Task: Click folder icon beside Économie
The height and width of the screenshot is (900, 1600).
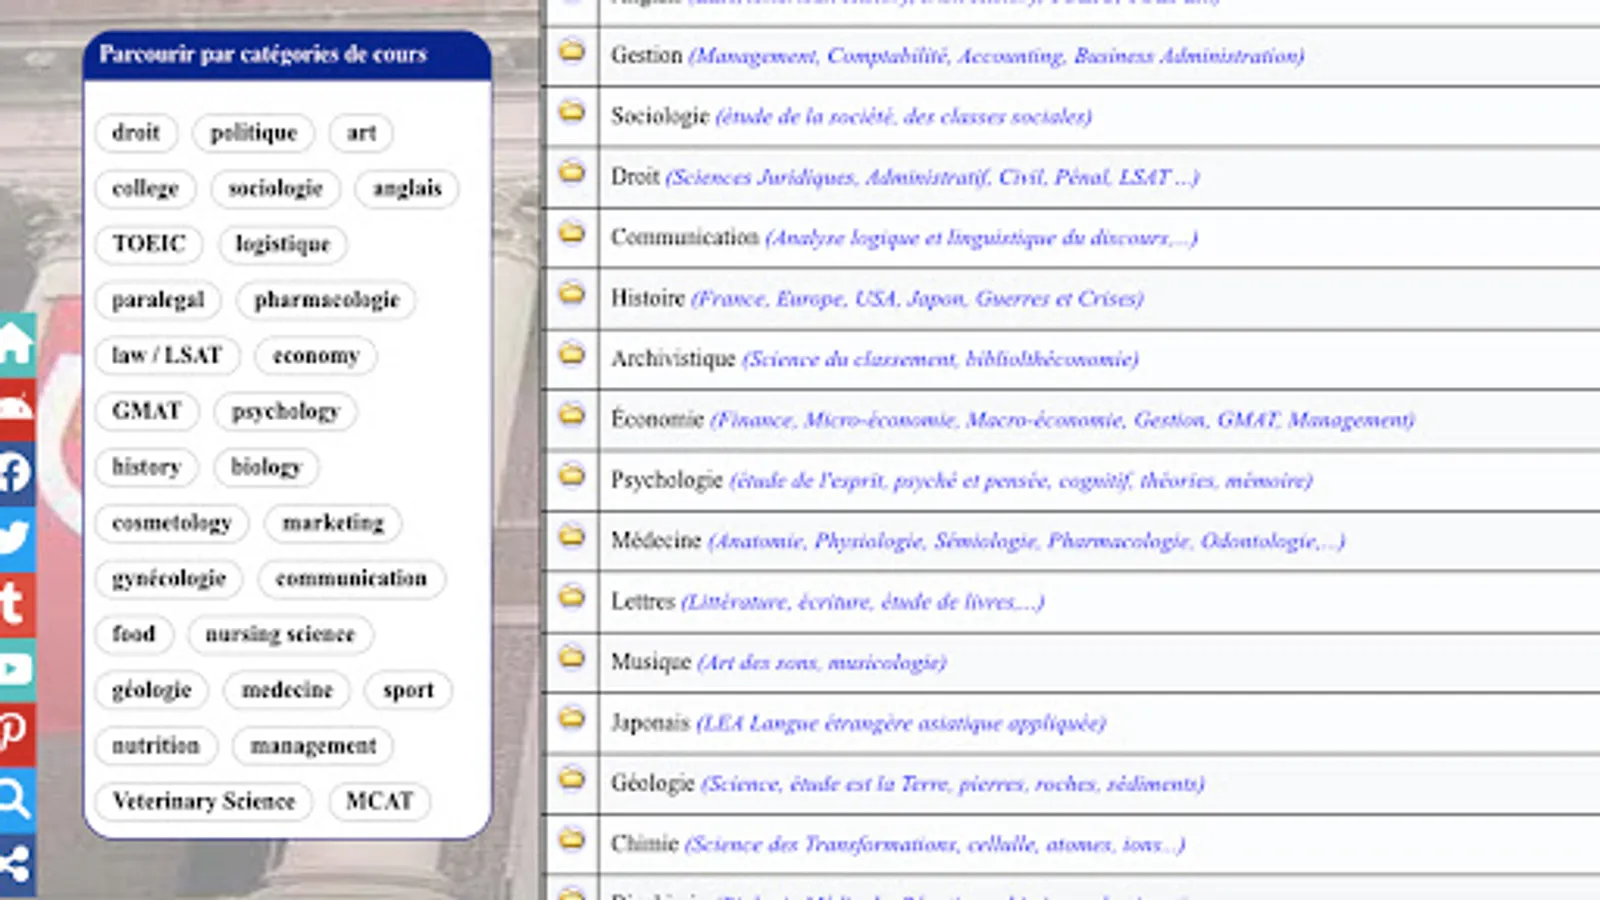Action: pyautogui.click(x=572, y=414)
